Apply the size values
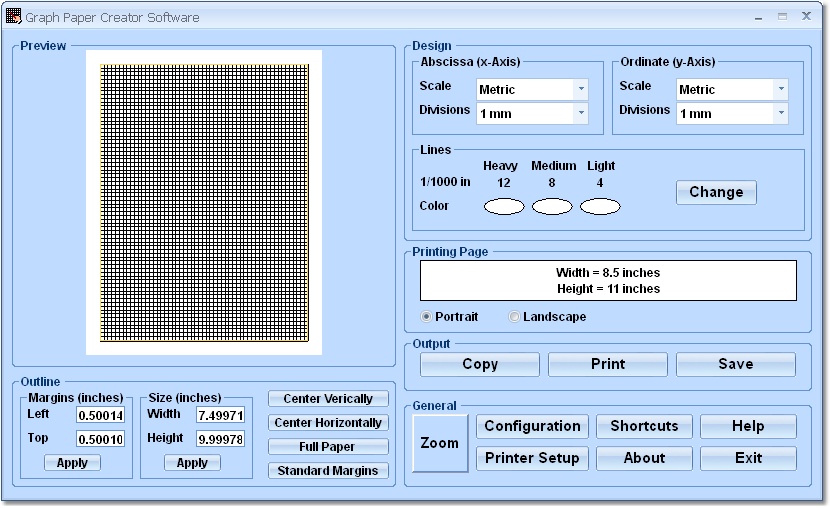 (x=192, y=463)
